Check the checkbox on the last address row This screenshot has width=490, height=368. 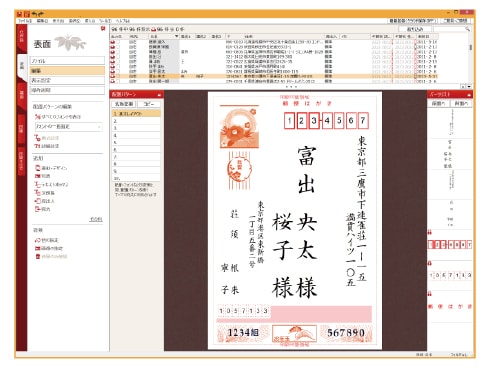coord(118,81)
